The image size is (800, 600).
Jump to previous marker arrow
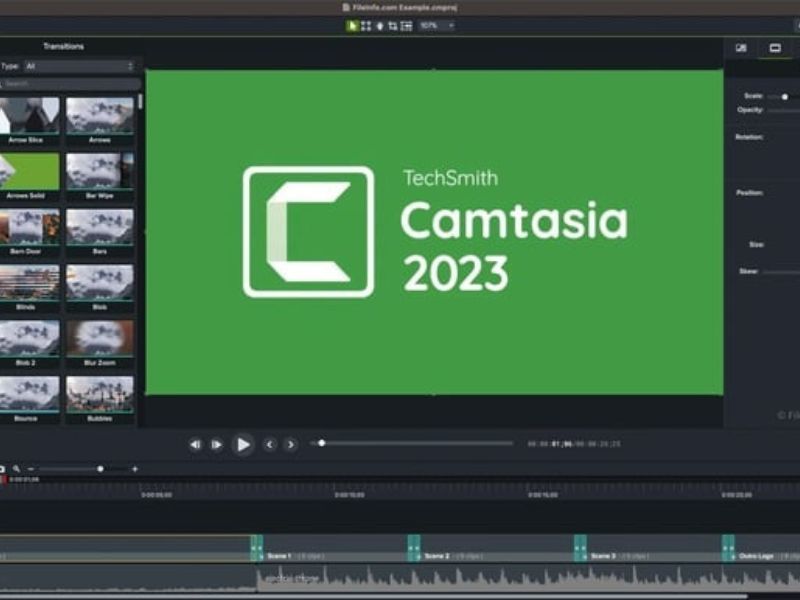click(x=269, y=444)
